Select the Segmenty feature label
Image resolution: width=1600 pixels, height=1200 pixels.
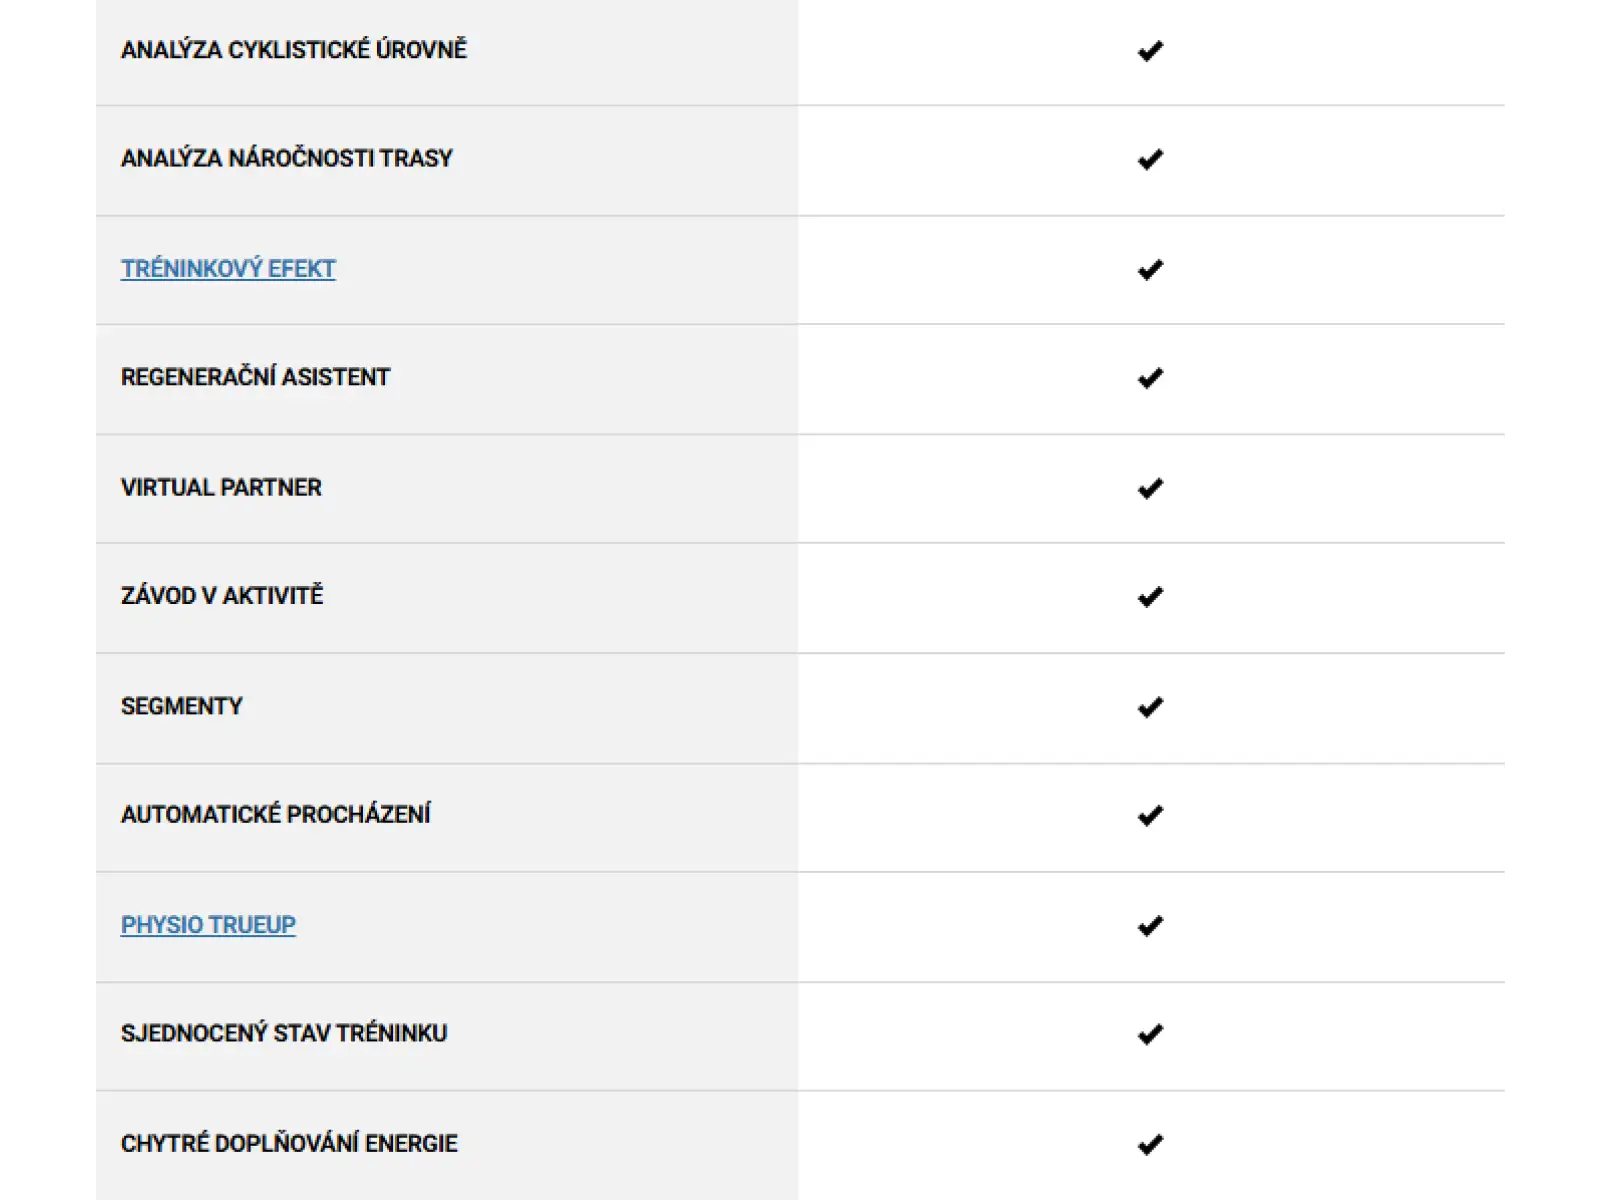click(181, 706)
